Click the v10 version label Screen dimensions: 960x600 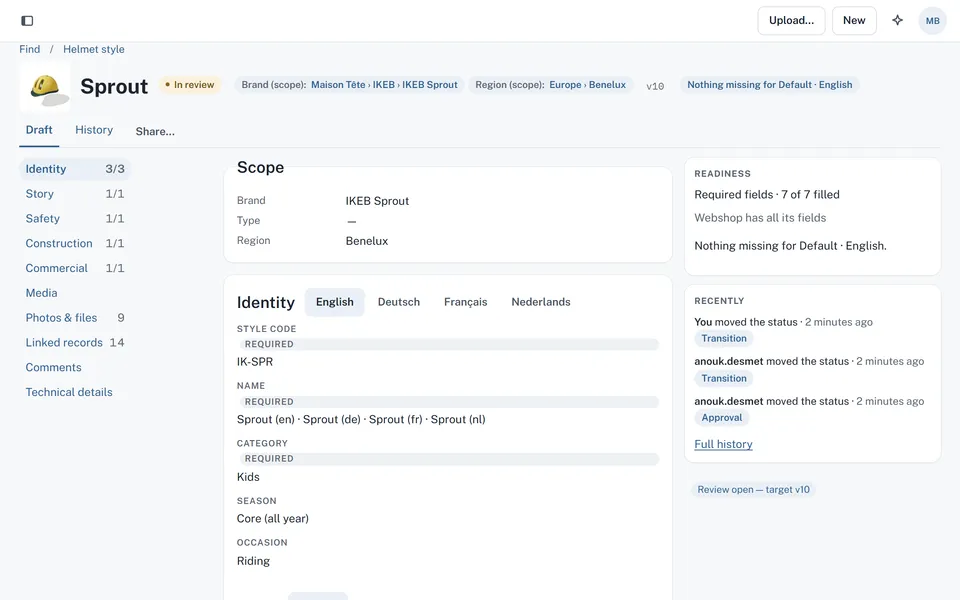click(x=655, y=86)
